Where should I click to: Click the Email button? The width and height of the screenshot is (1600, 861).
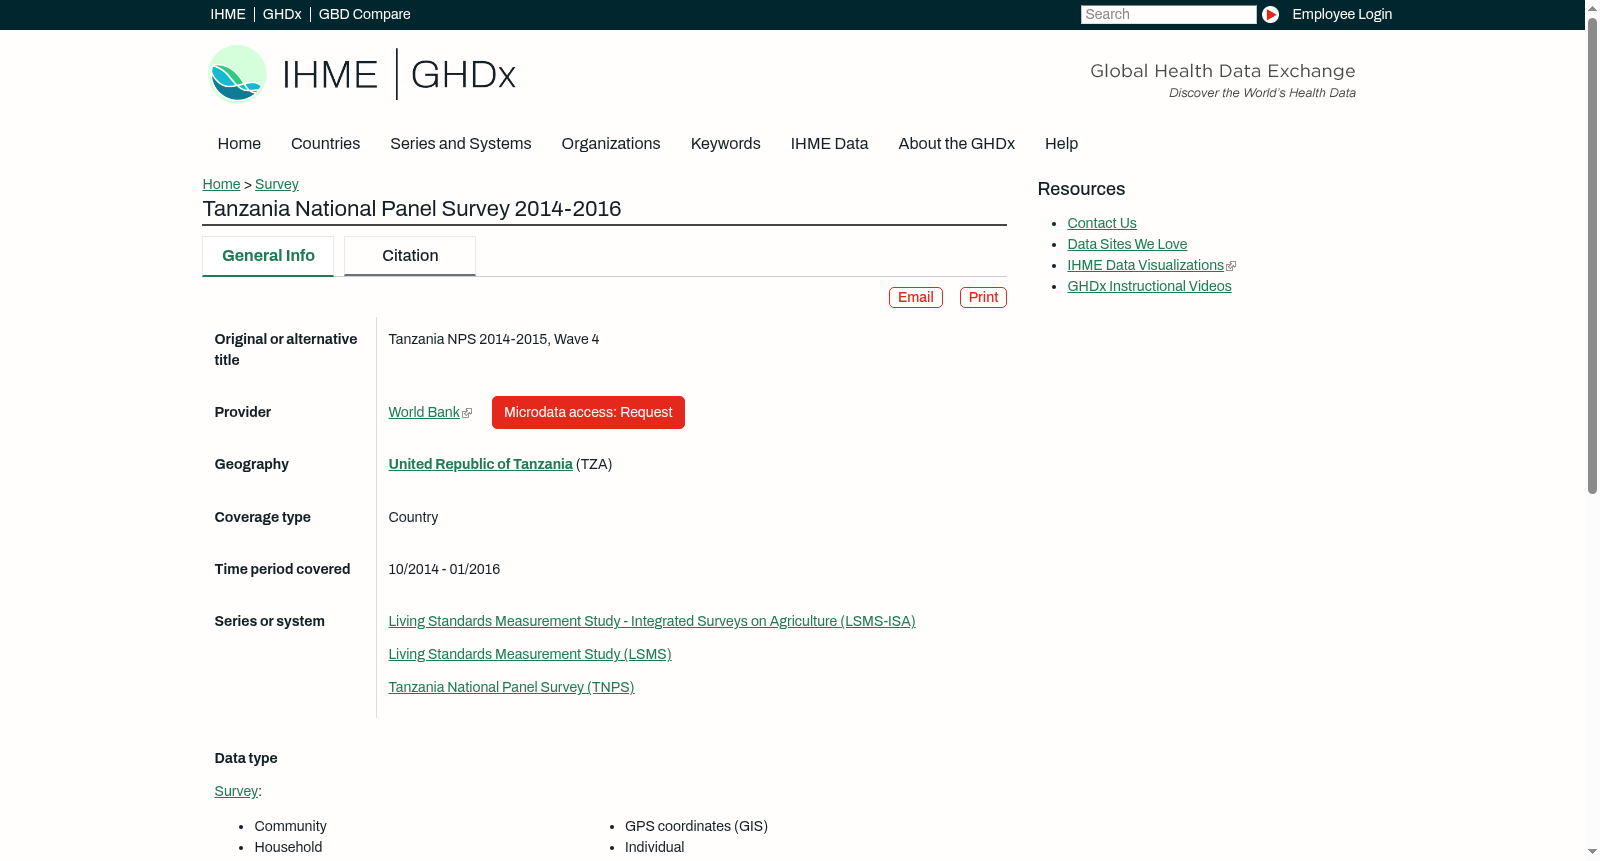[916, 297]
